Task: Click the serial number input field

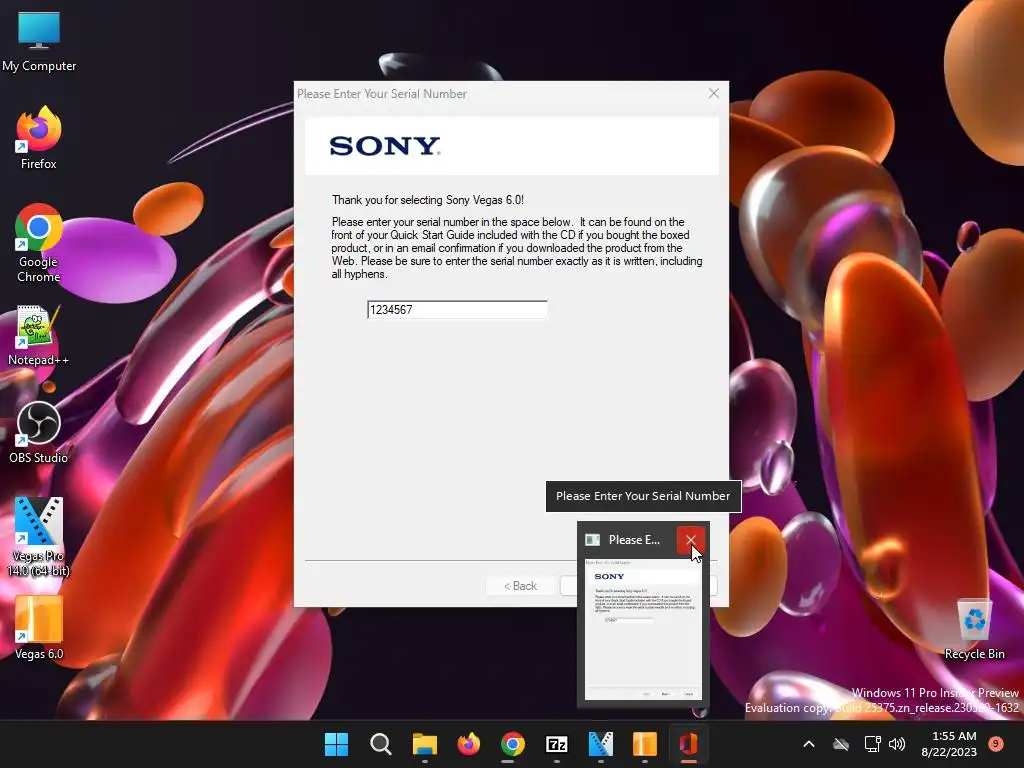Action: [457, 310]
